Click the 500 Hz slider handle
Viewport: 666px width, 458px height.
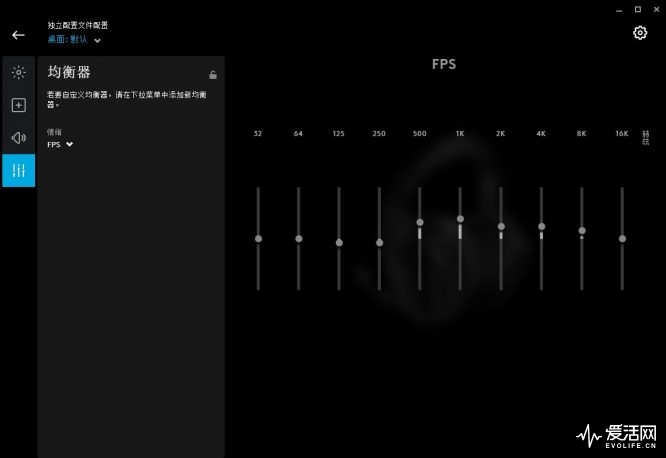click(420, 222)
